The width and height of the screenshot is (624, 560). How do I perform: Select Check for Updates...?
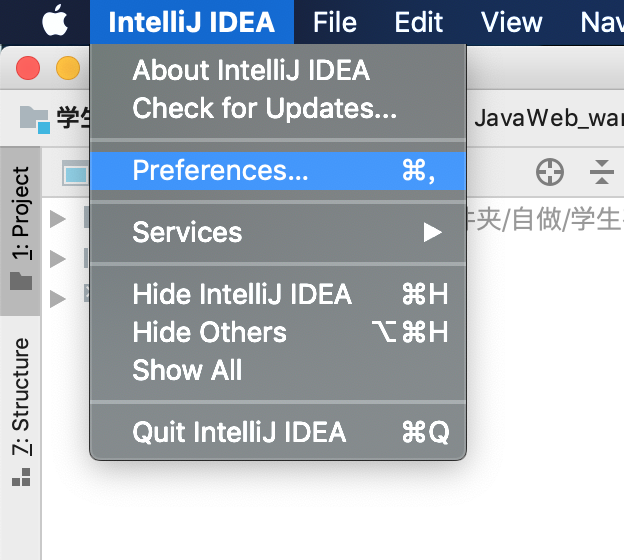tap(264, 107)
